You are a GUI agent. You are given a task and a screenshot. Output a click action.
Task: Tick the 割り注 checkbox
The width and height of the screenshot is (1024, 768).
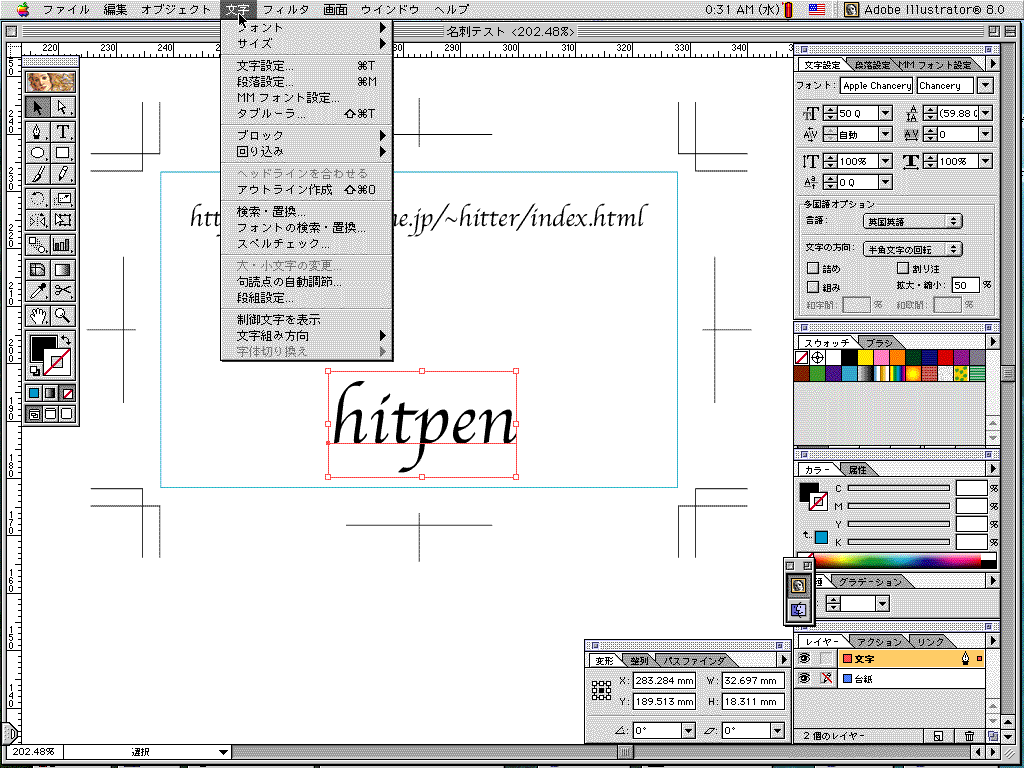903,268
